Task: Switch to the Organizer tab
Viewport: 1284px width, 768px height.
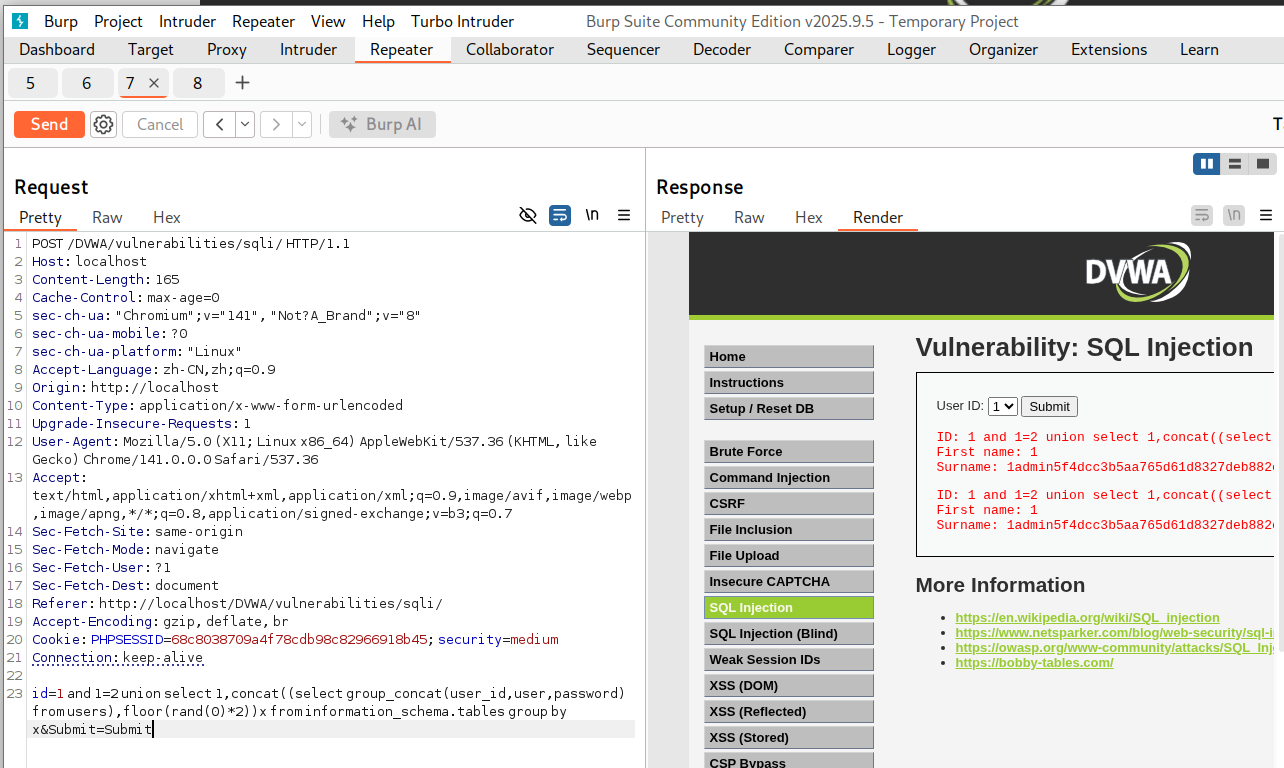Action: click(x=1004, y=49)
